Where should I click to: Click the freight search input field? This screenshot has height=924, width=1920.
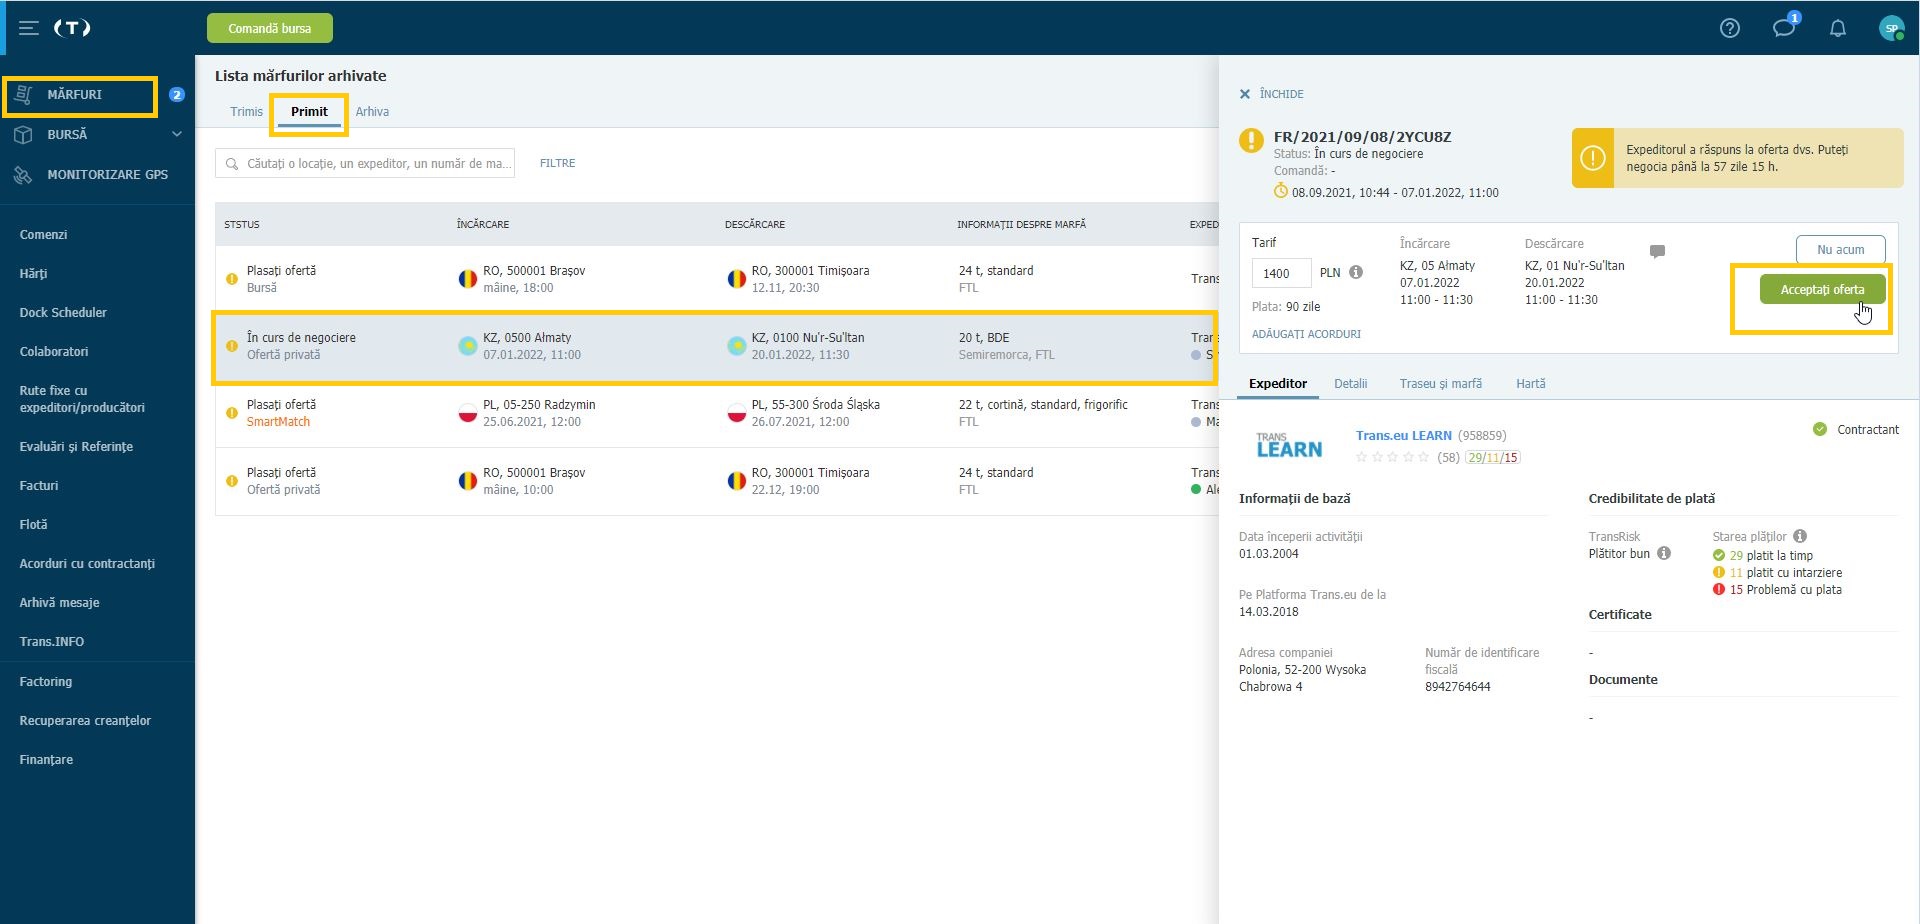365,163
